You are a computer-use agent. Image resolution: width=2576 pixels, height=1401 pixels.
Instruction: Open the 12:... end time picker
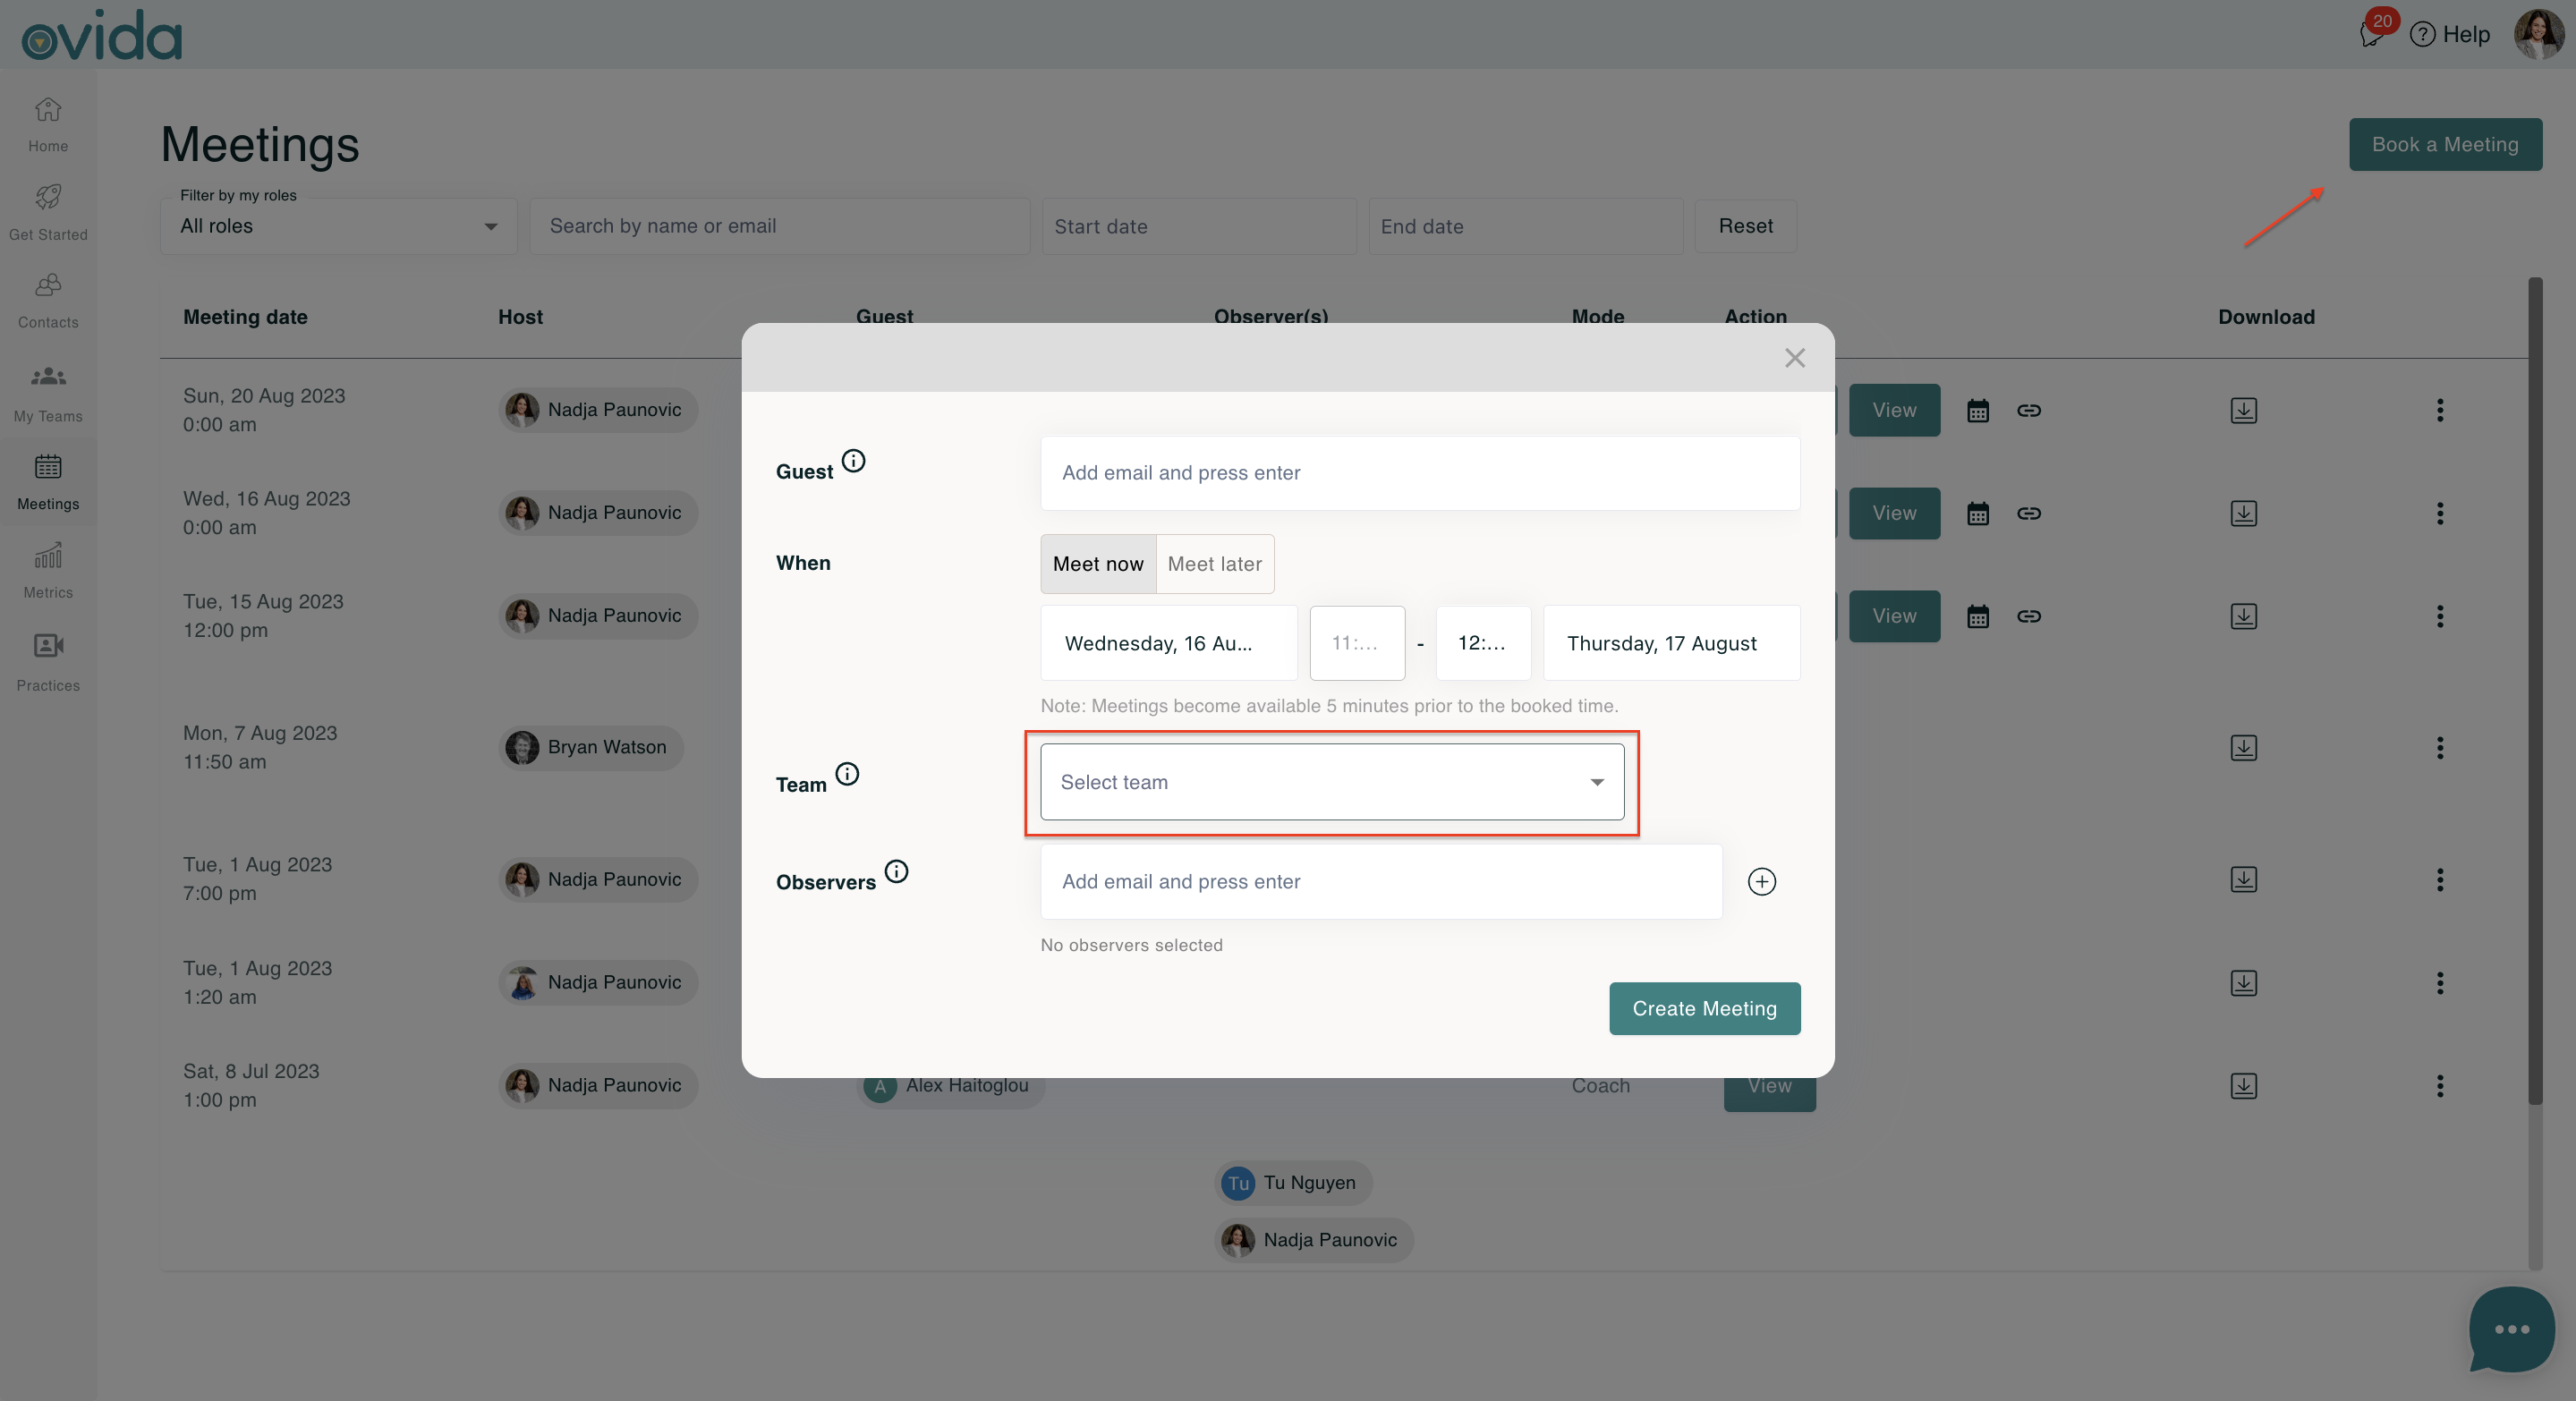point(1483,643)
